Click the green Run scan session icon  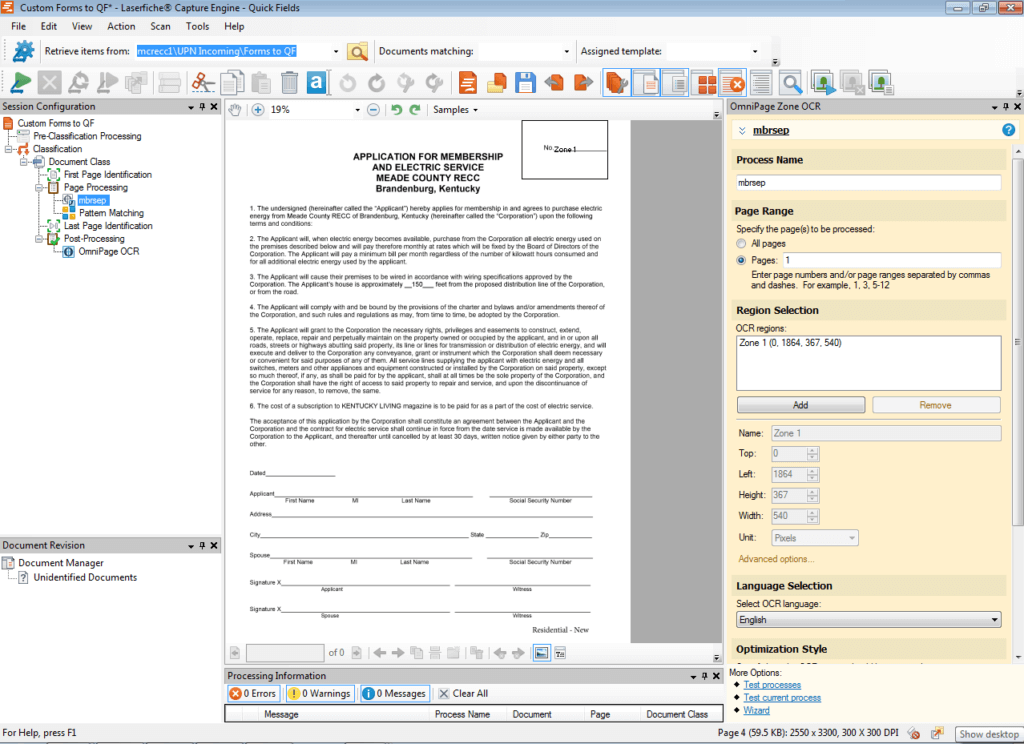coord(20,83)
